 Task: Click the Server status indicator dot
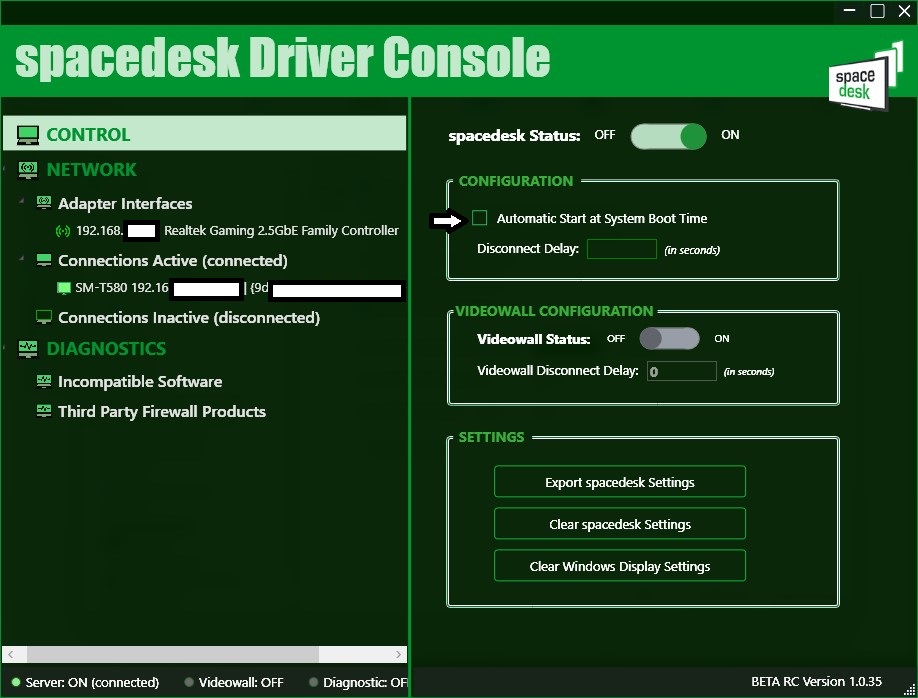(x=16, y=682)
